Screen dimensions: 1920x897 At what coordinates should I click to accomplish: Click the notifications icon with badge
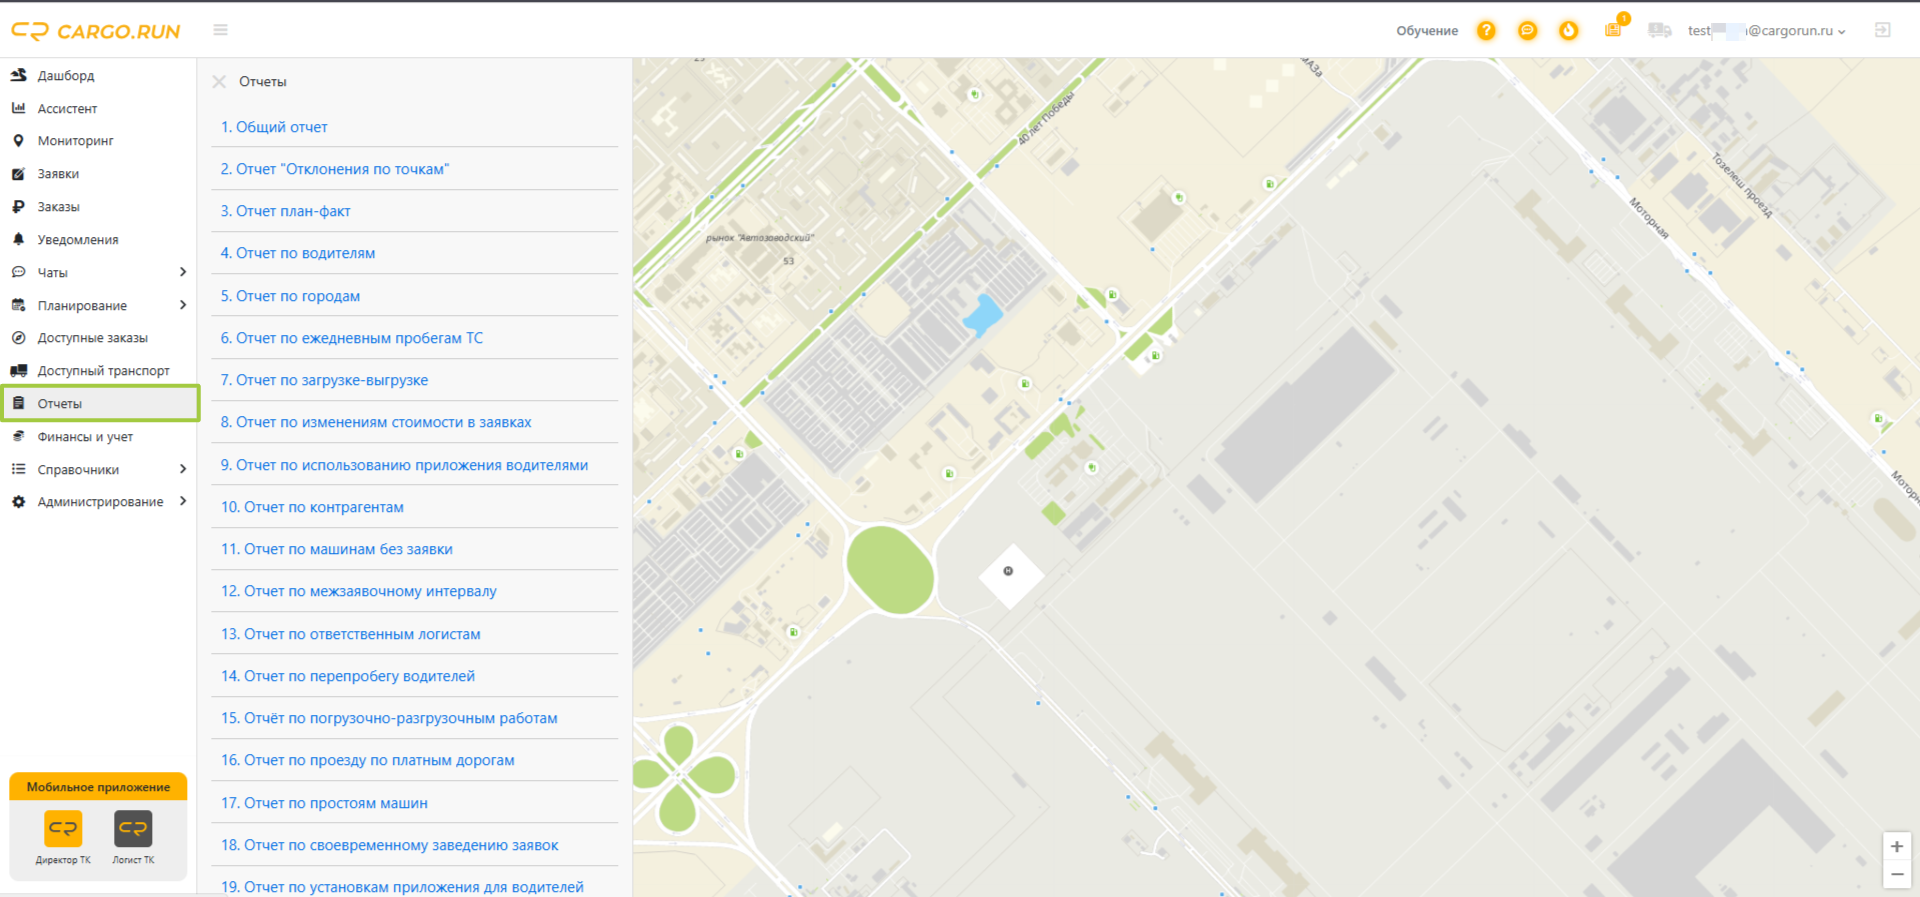[1614, 28]
